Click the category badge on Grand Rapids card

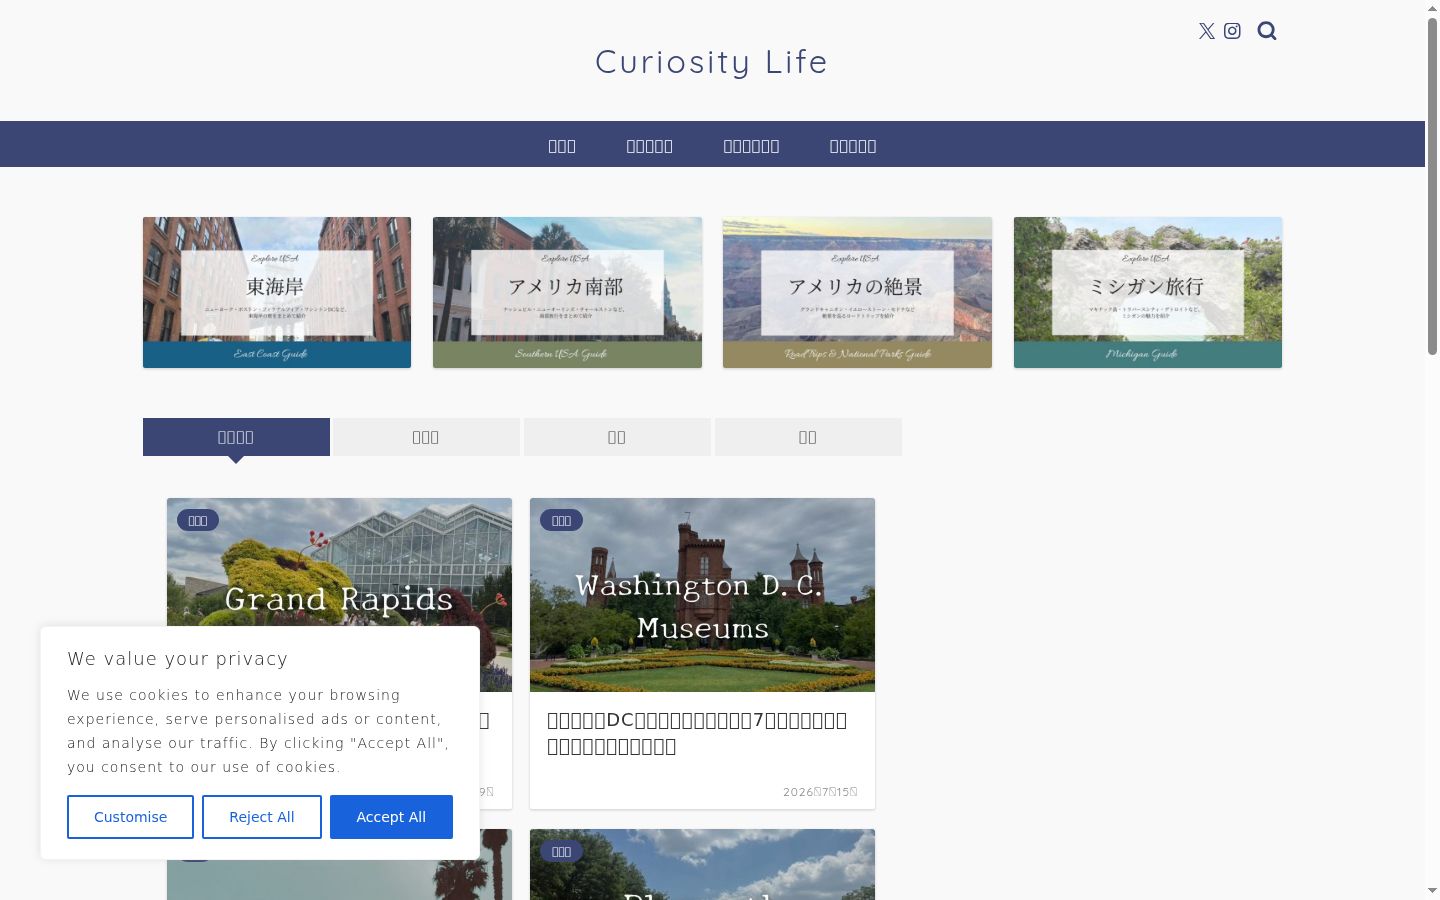click(198, 520)
